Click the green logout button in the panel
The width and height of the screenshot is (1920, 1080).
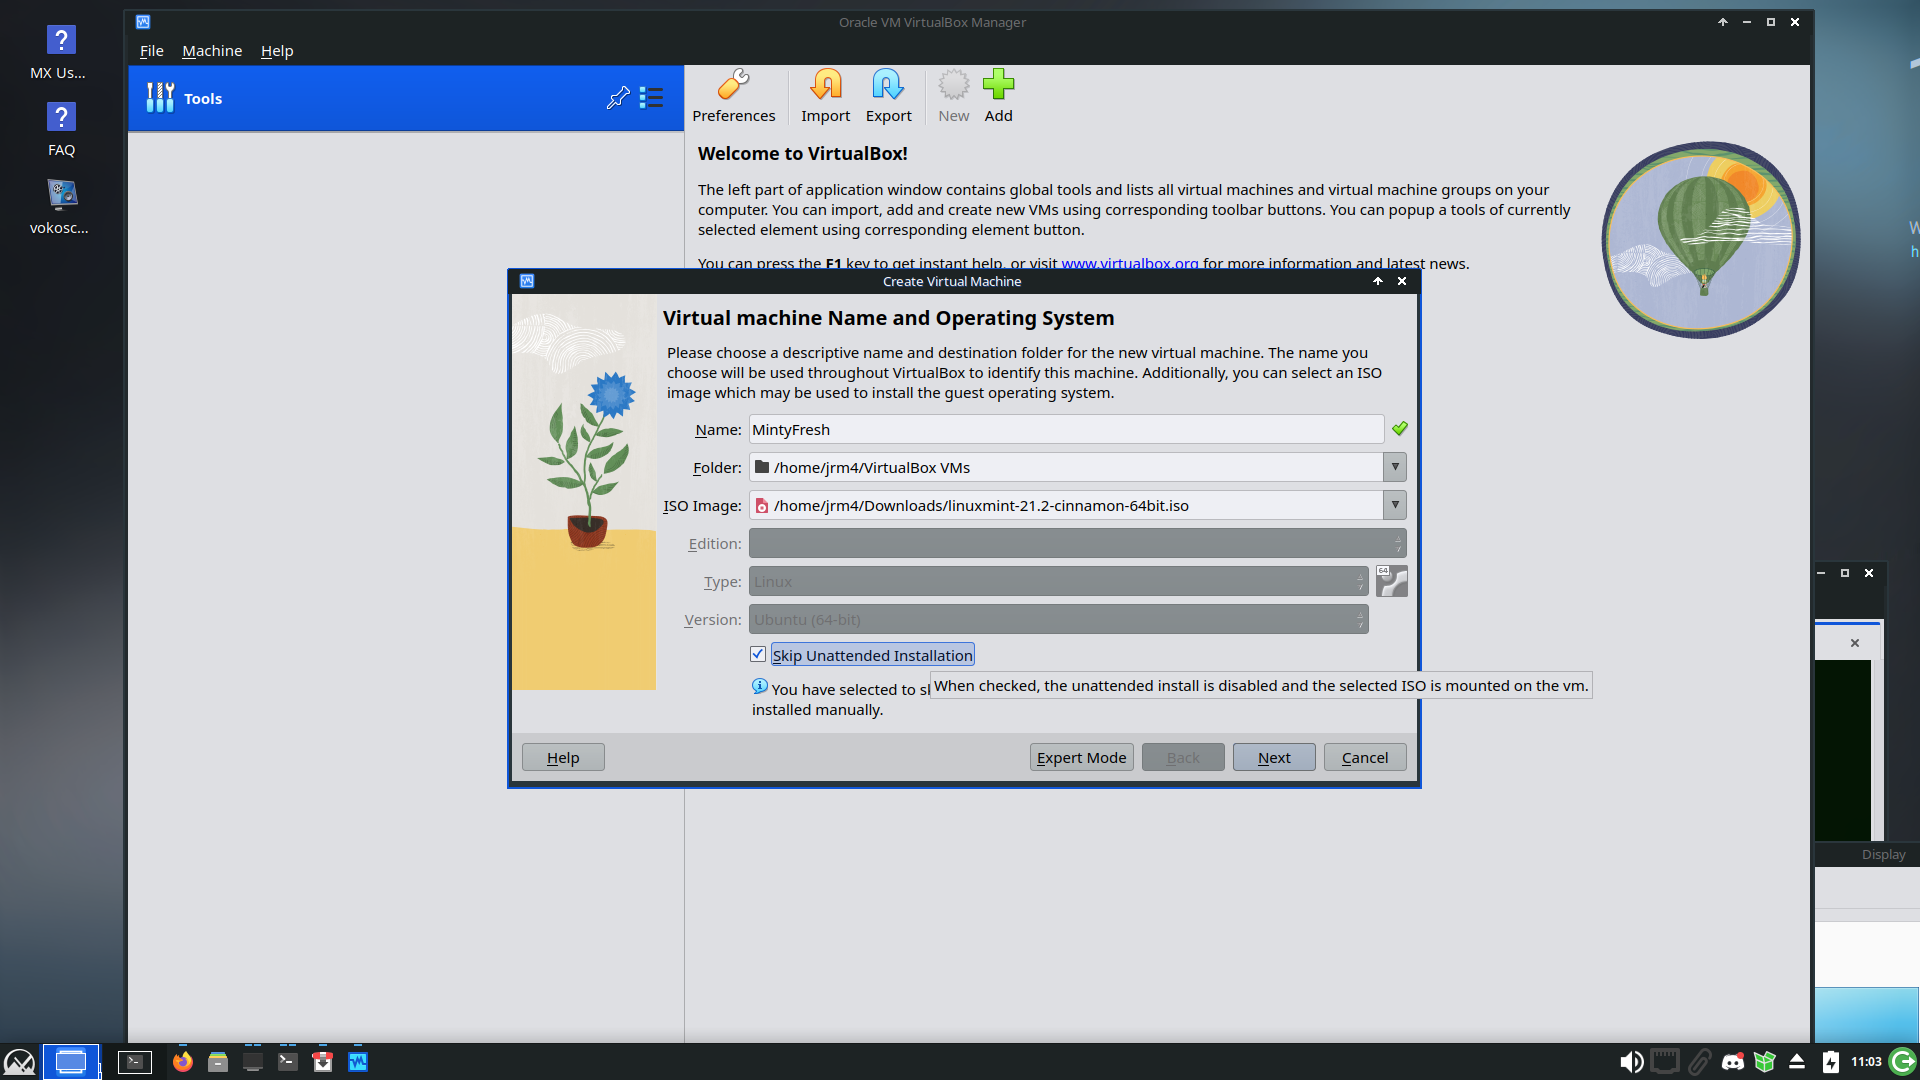pyautogui.click(x=1903, y=1061)
